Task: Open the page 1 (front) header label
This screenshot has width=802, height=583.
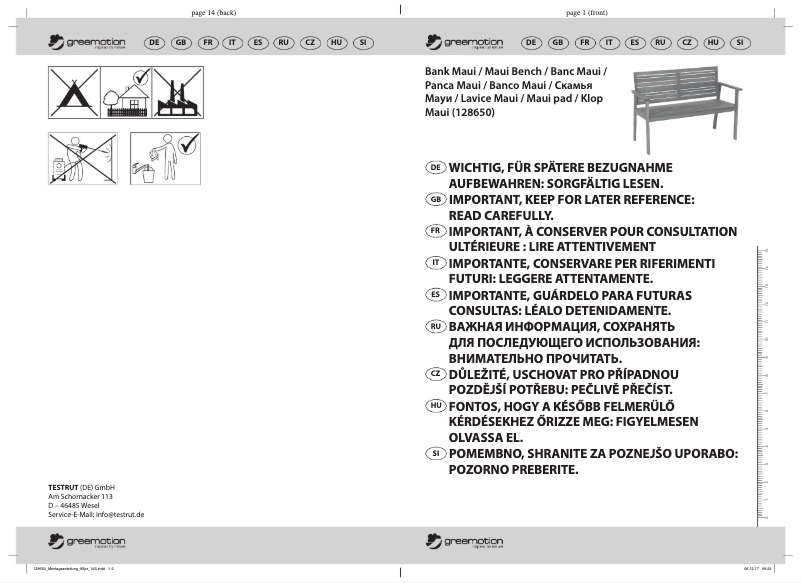Action: 585,12
